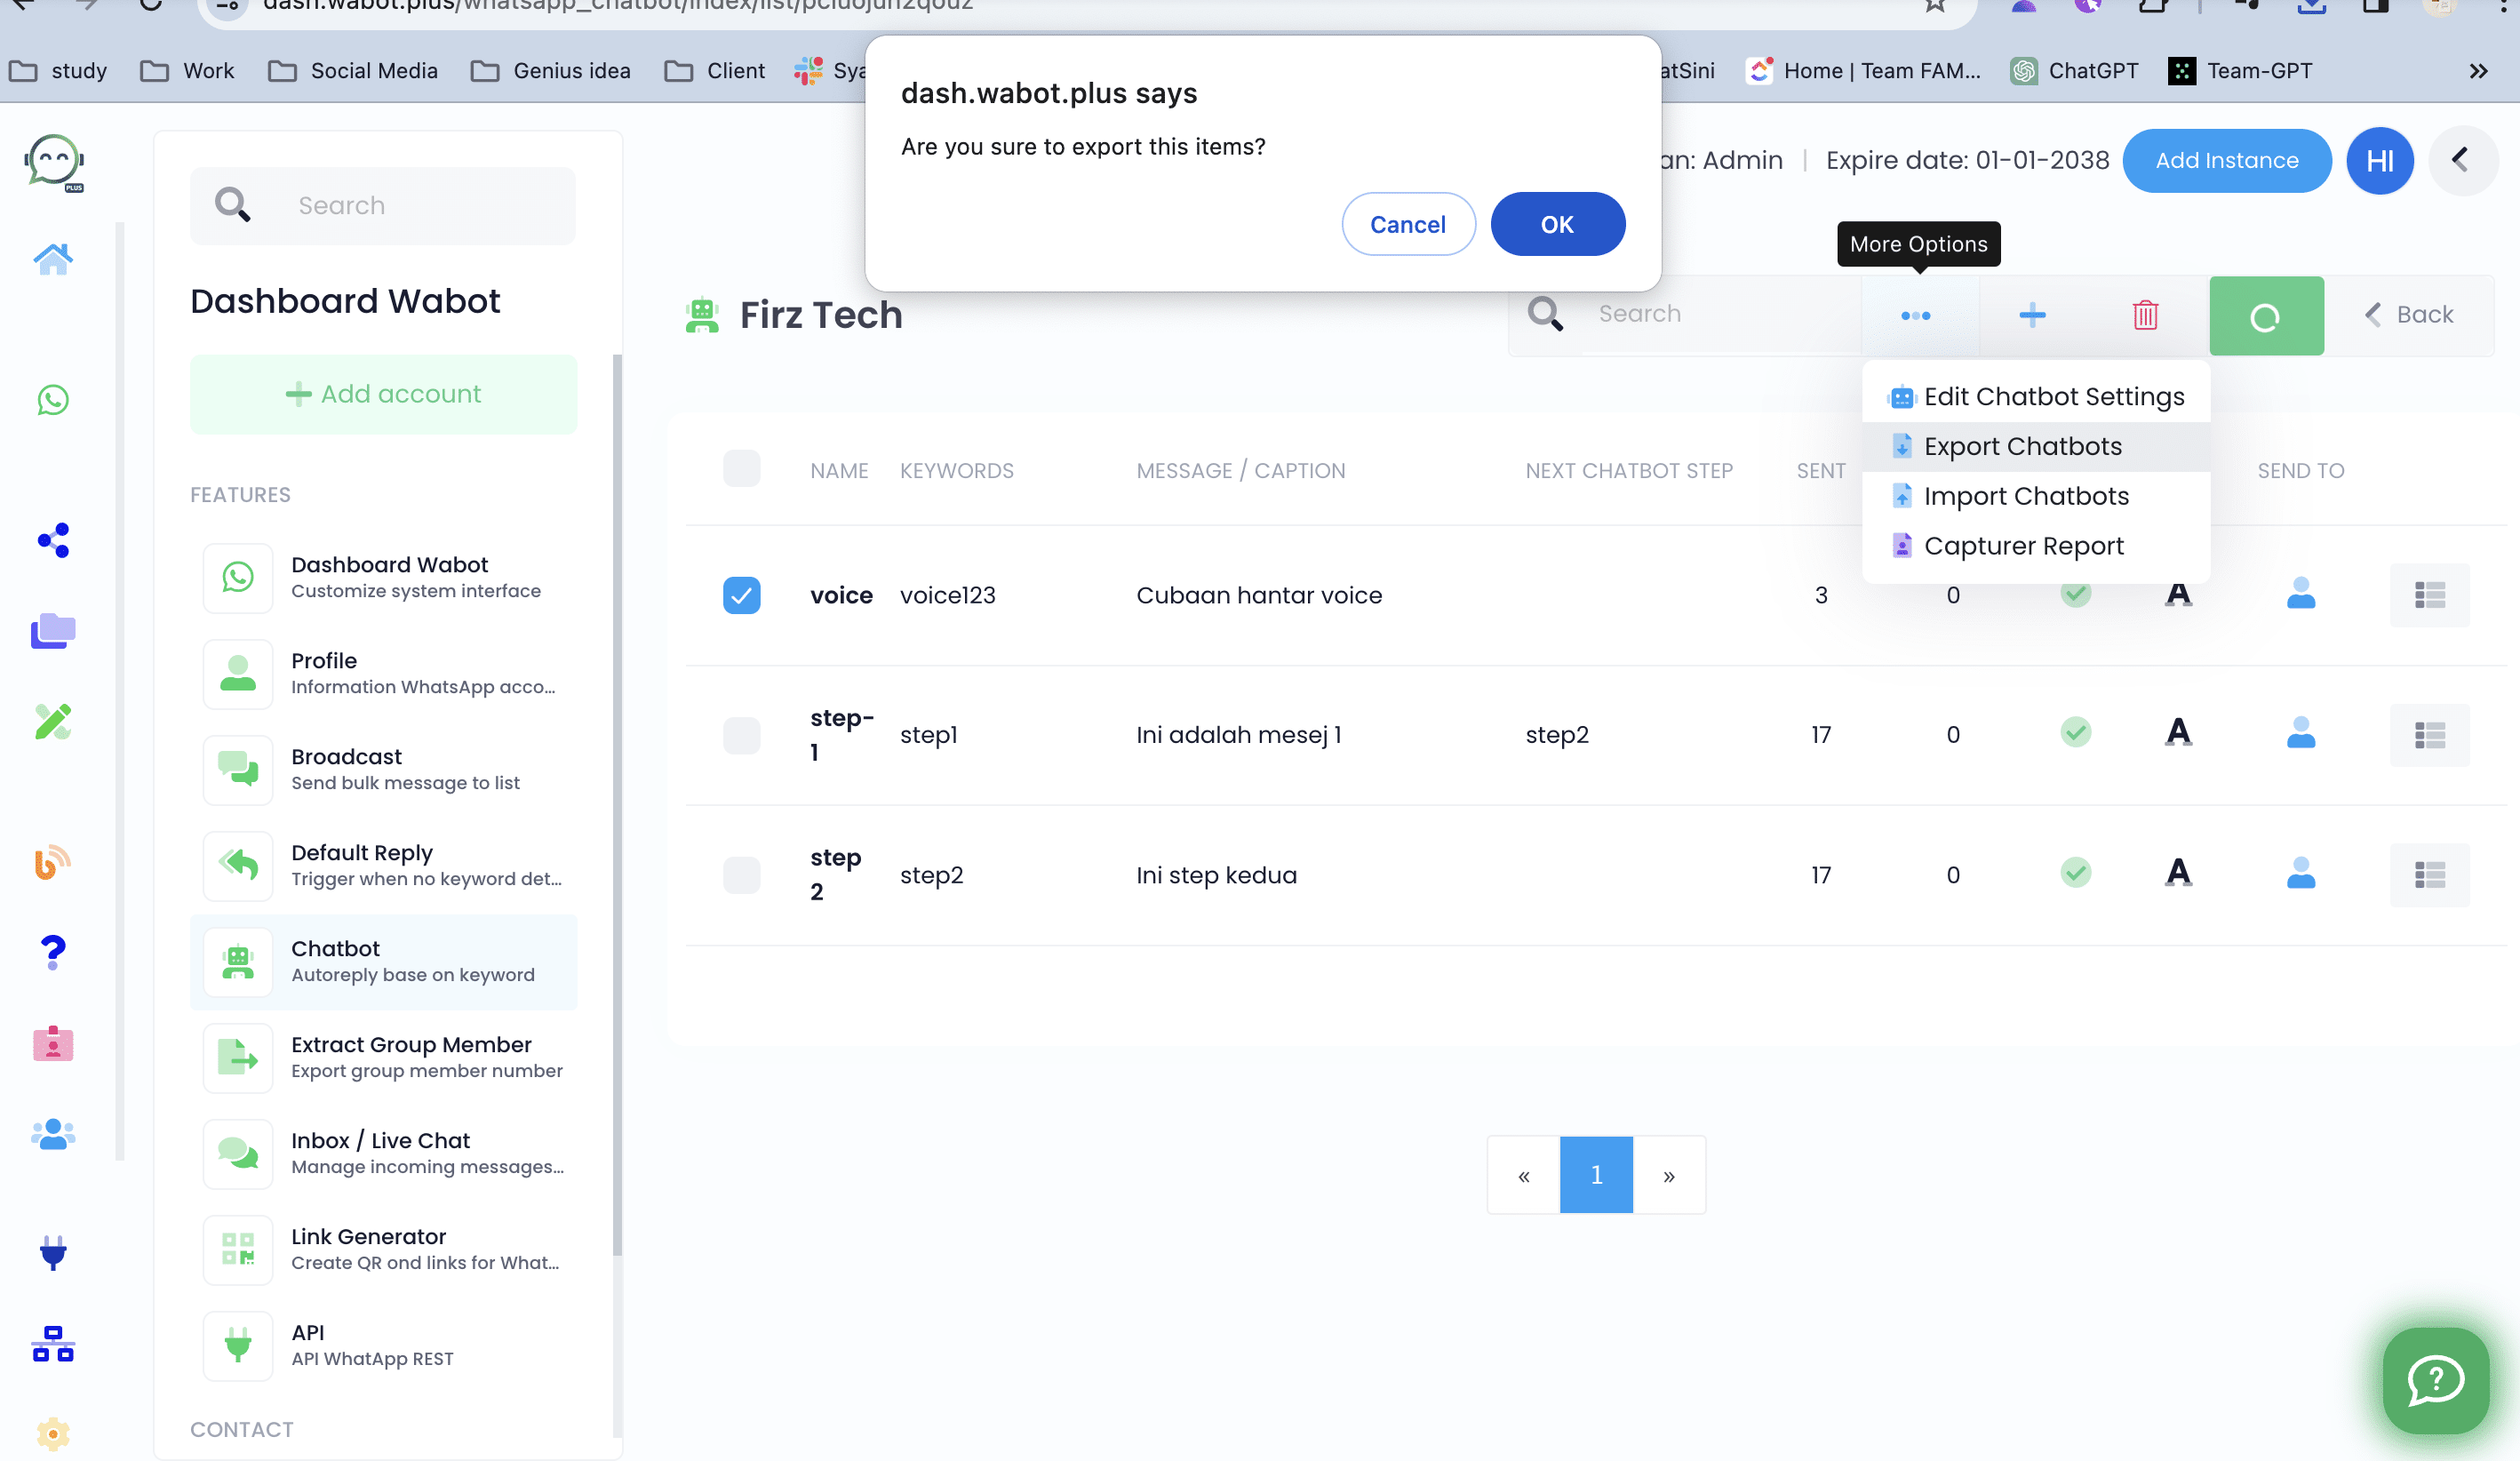Confirm export with the OK button
Viewport: 2520px width, 1461px height.
coord(1558,224)
